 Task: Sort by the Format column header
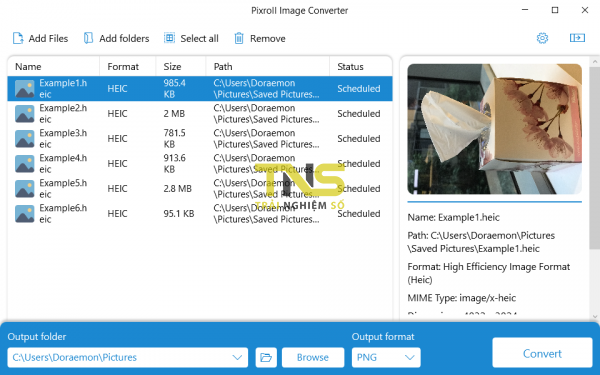coord(128,67)
